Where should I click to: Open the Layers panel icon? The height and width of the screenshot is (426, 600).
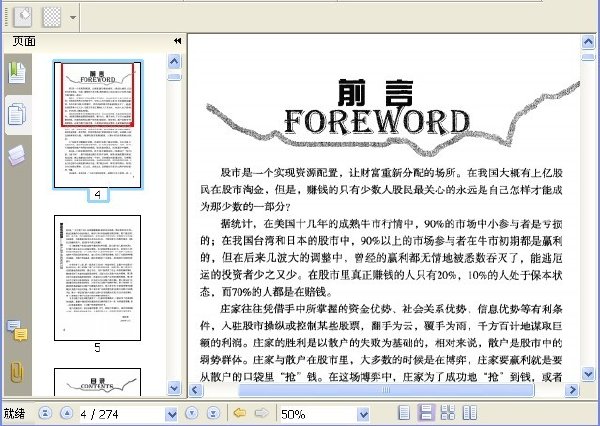pyautogui.click(x=17, y=155)
